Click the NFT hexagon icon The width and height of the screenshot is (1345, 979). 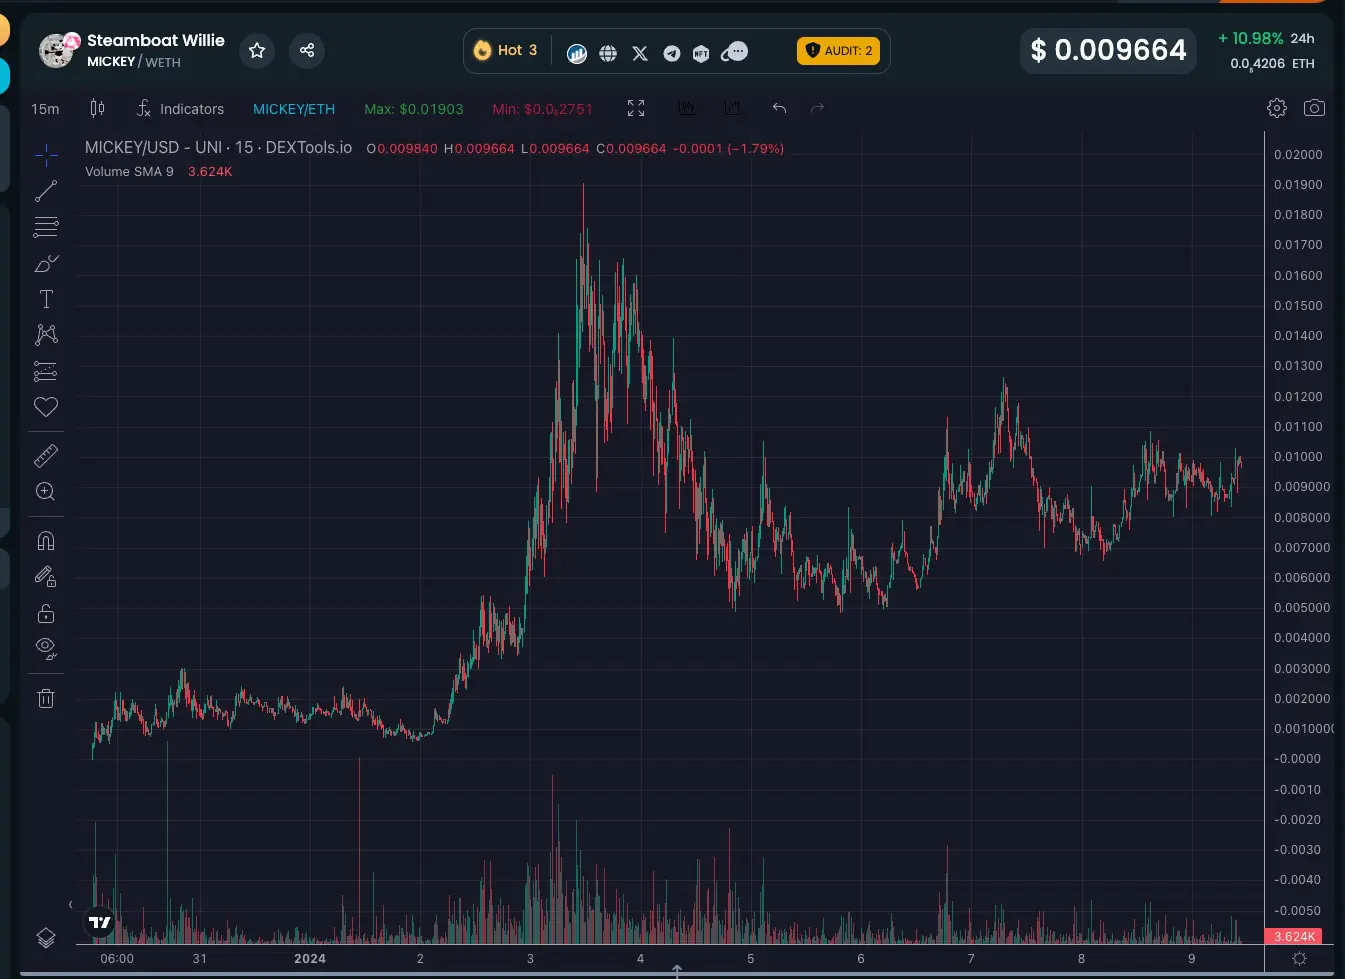point(701,53)
